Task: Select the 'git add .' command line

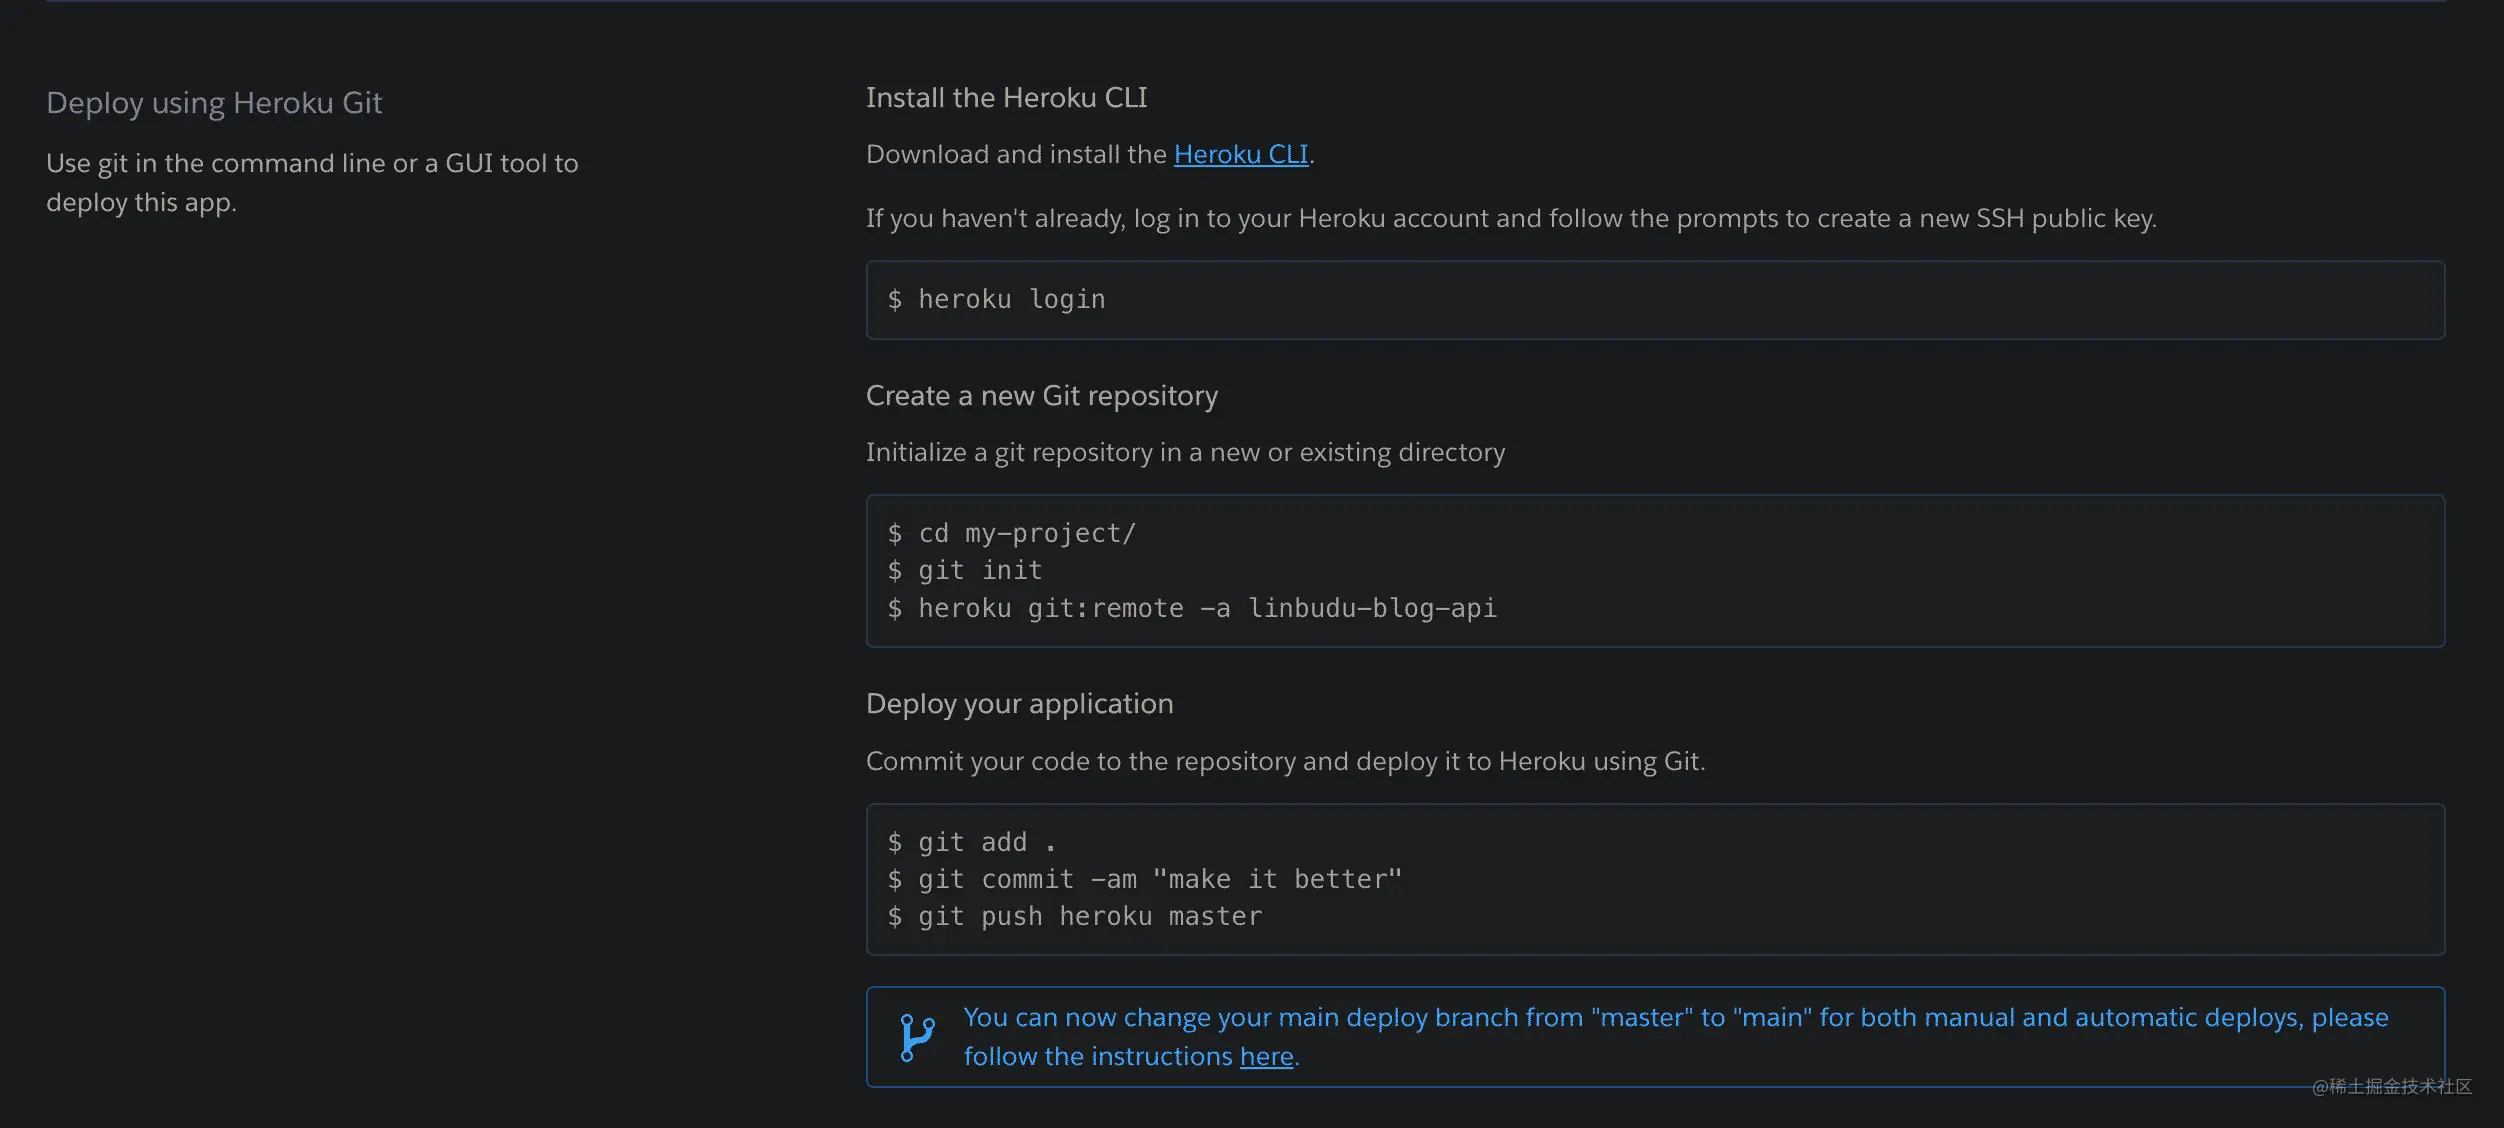Action: click(x=972, y=842)
